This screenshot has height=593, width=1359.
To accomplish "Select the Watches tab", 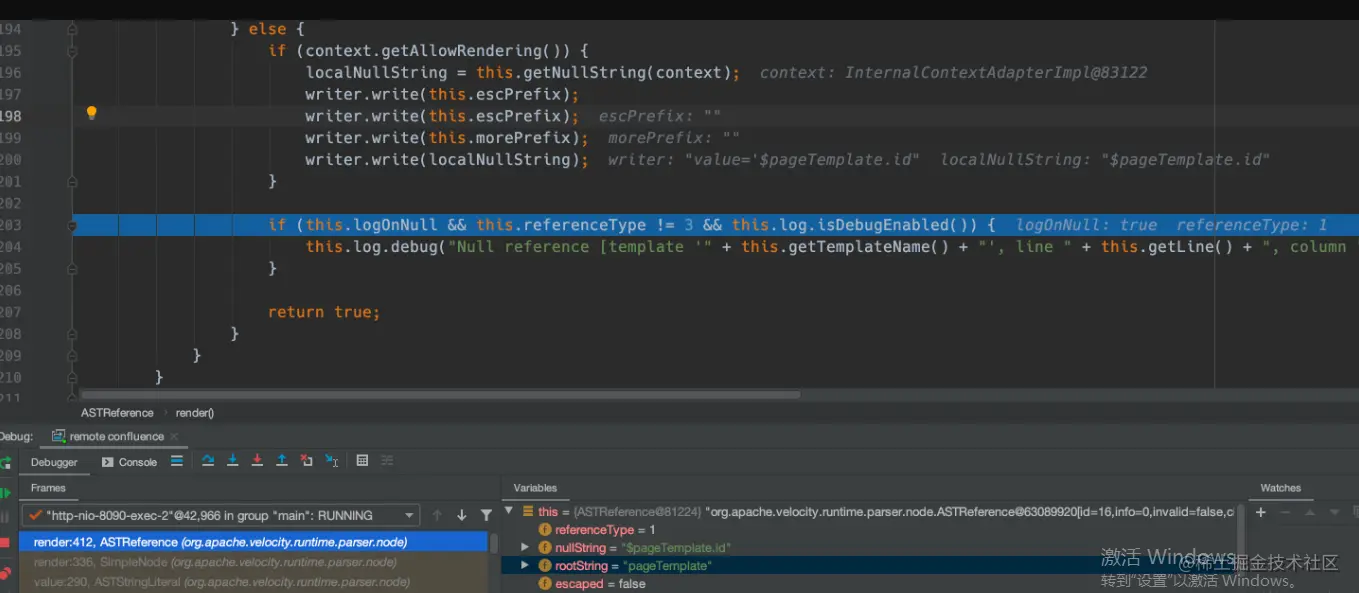I will [1280, 488].
